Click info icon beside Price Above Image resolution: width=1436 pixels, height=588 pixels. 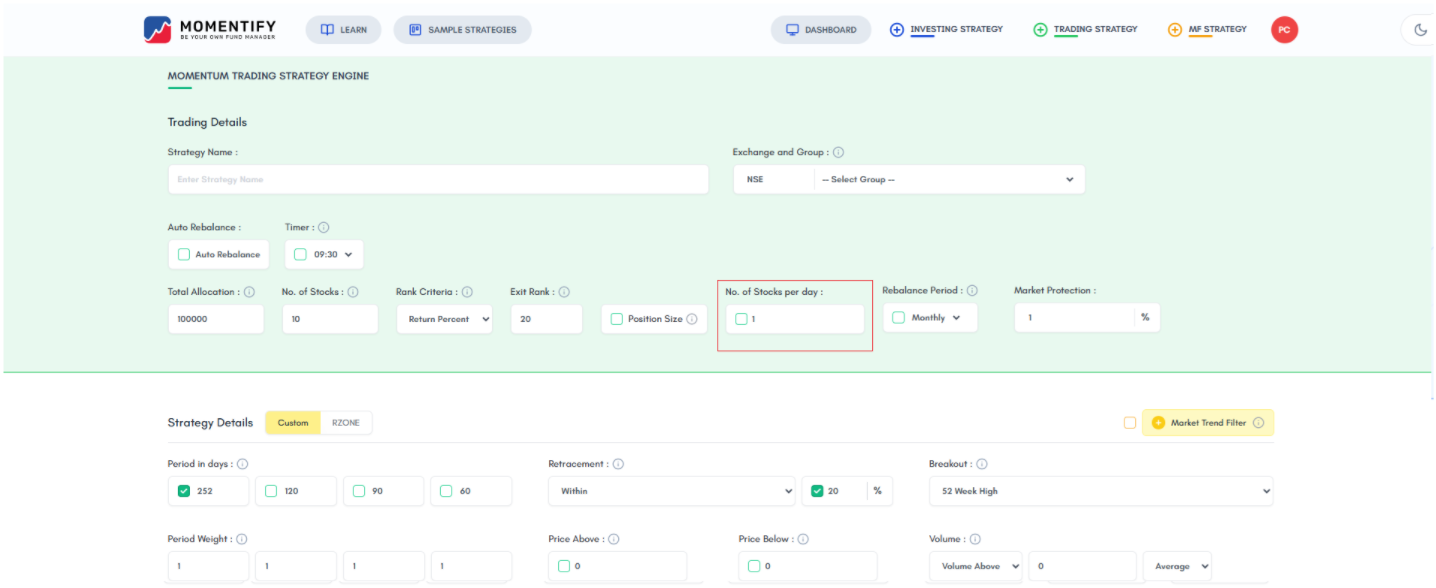point(613,539)
